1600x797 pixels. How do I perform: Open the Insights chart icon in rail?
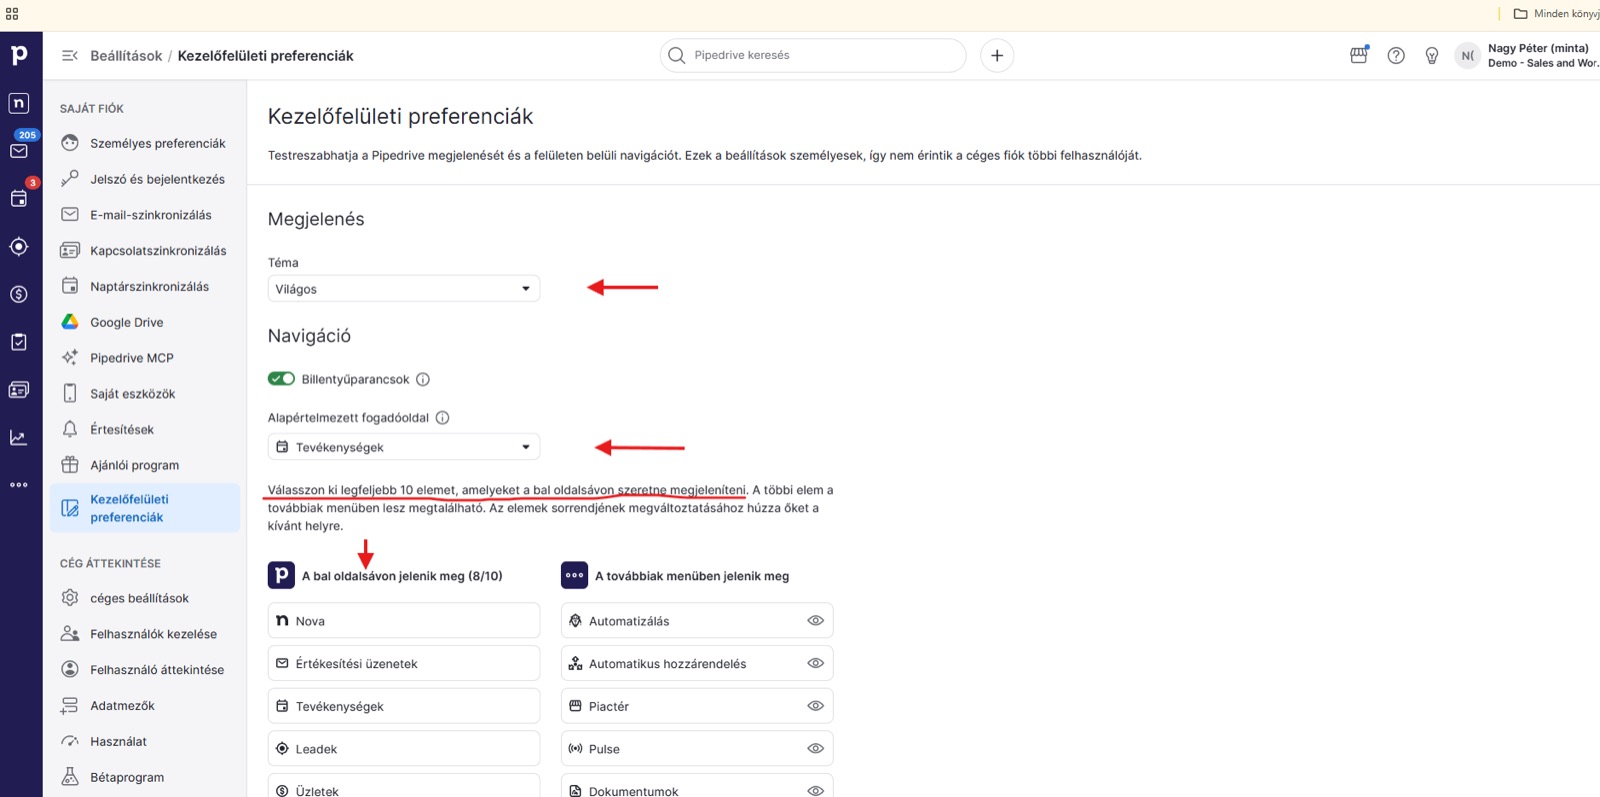[19, 437]
